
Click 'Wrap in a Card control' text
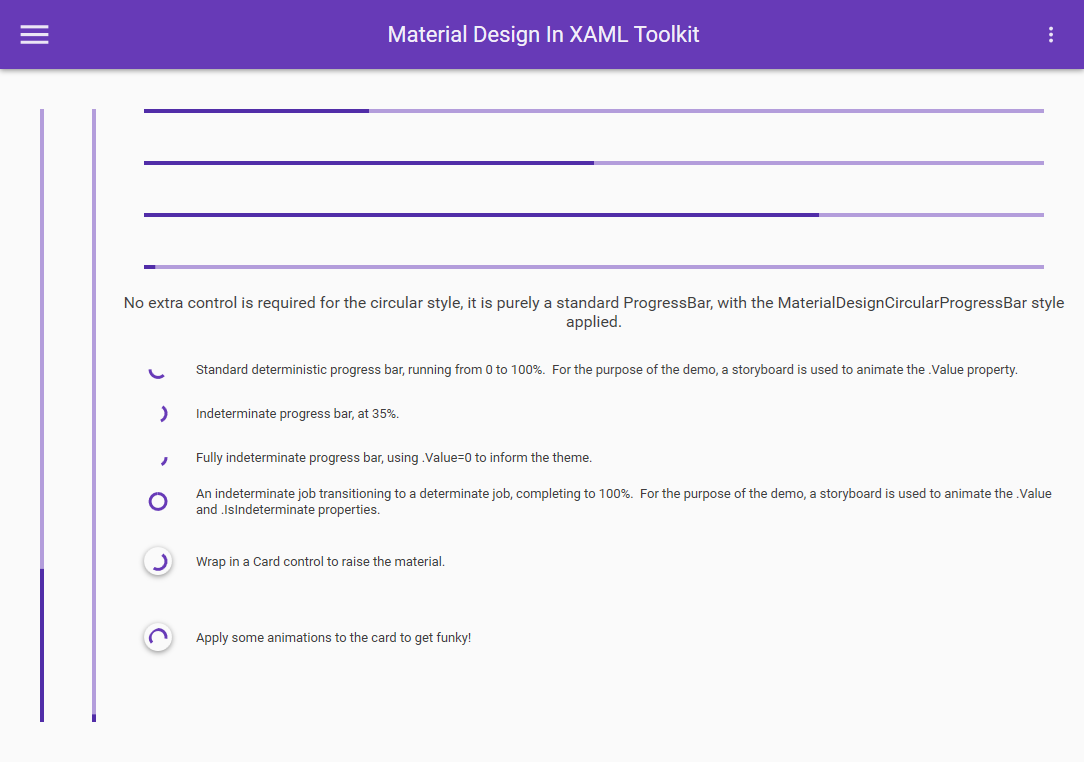pyautogui.click(x=320, y=561)
